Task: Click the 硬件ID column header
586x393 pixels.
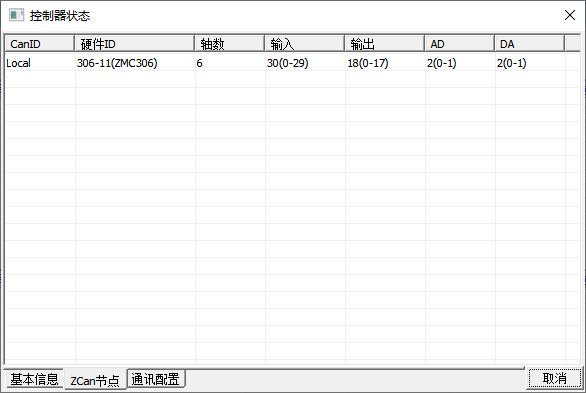Action: tap(135, 43)
